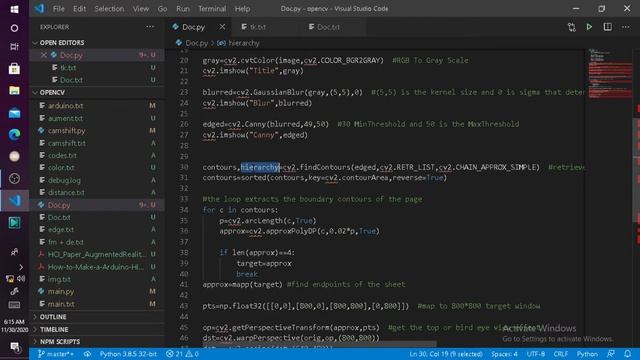Select Doc.py in the OPENCV tree
Screen dimensions: 640x360
coord(97,205)
